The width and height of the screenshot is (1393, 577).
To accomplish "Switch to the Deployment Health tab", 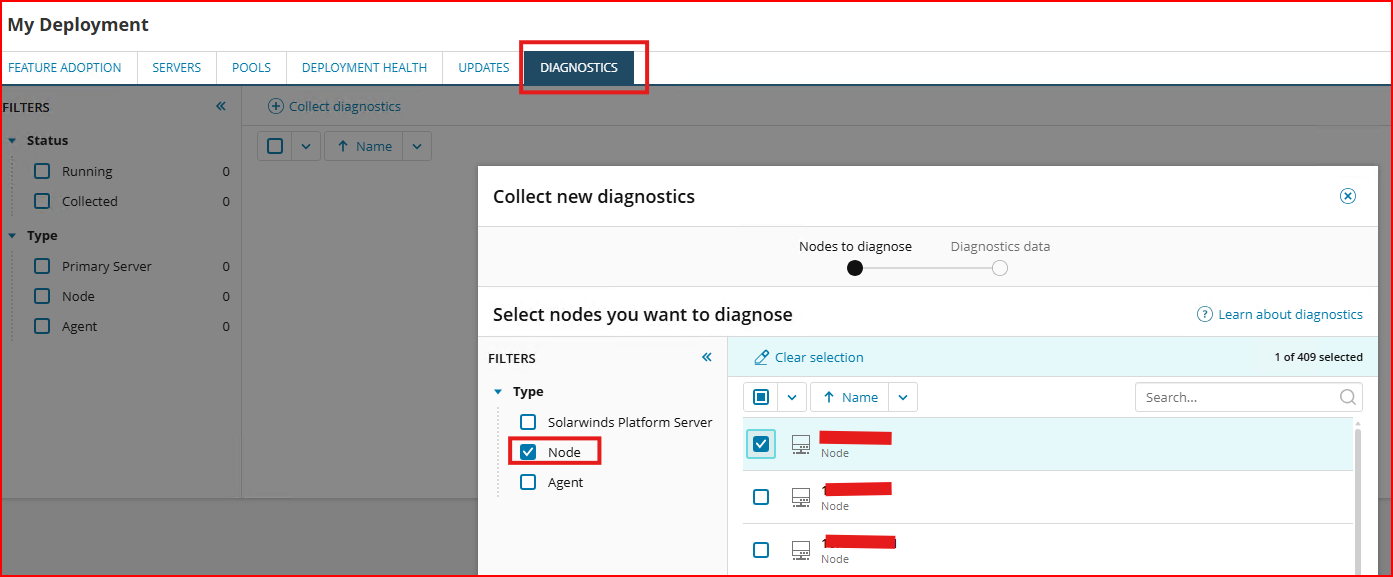I will point(364,68).
